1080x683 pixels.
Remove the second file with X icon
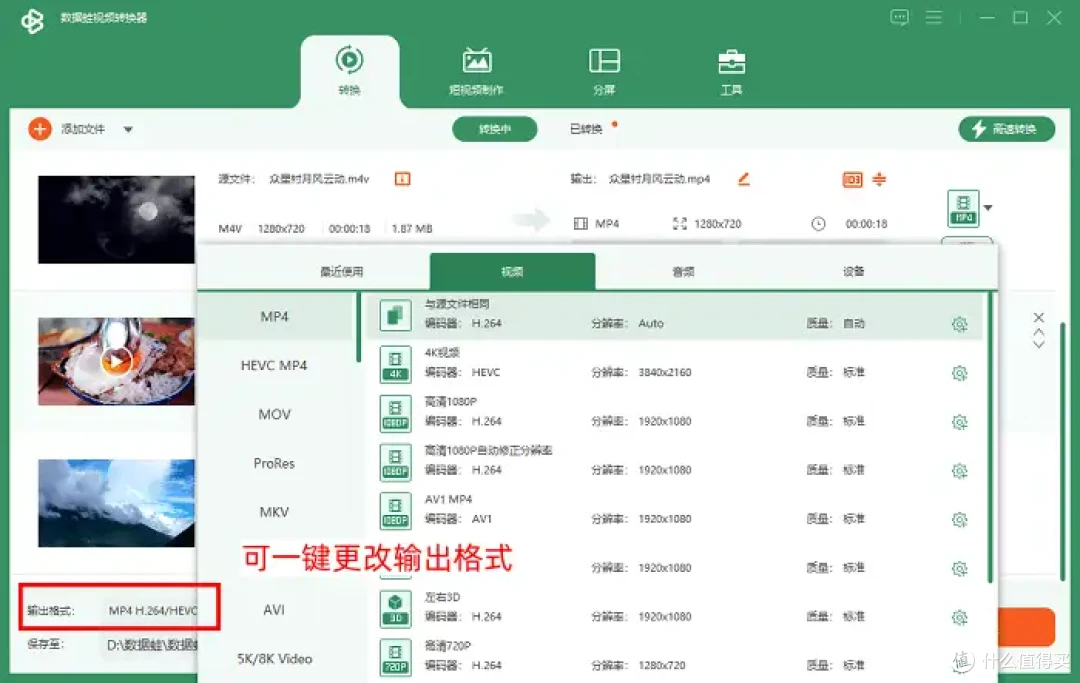click(x=1039, y=317)
